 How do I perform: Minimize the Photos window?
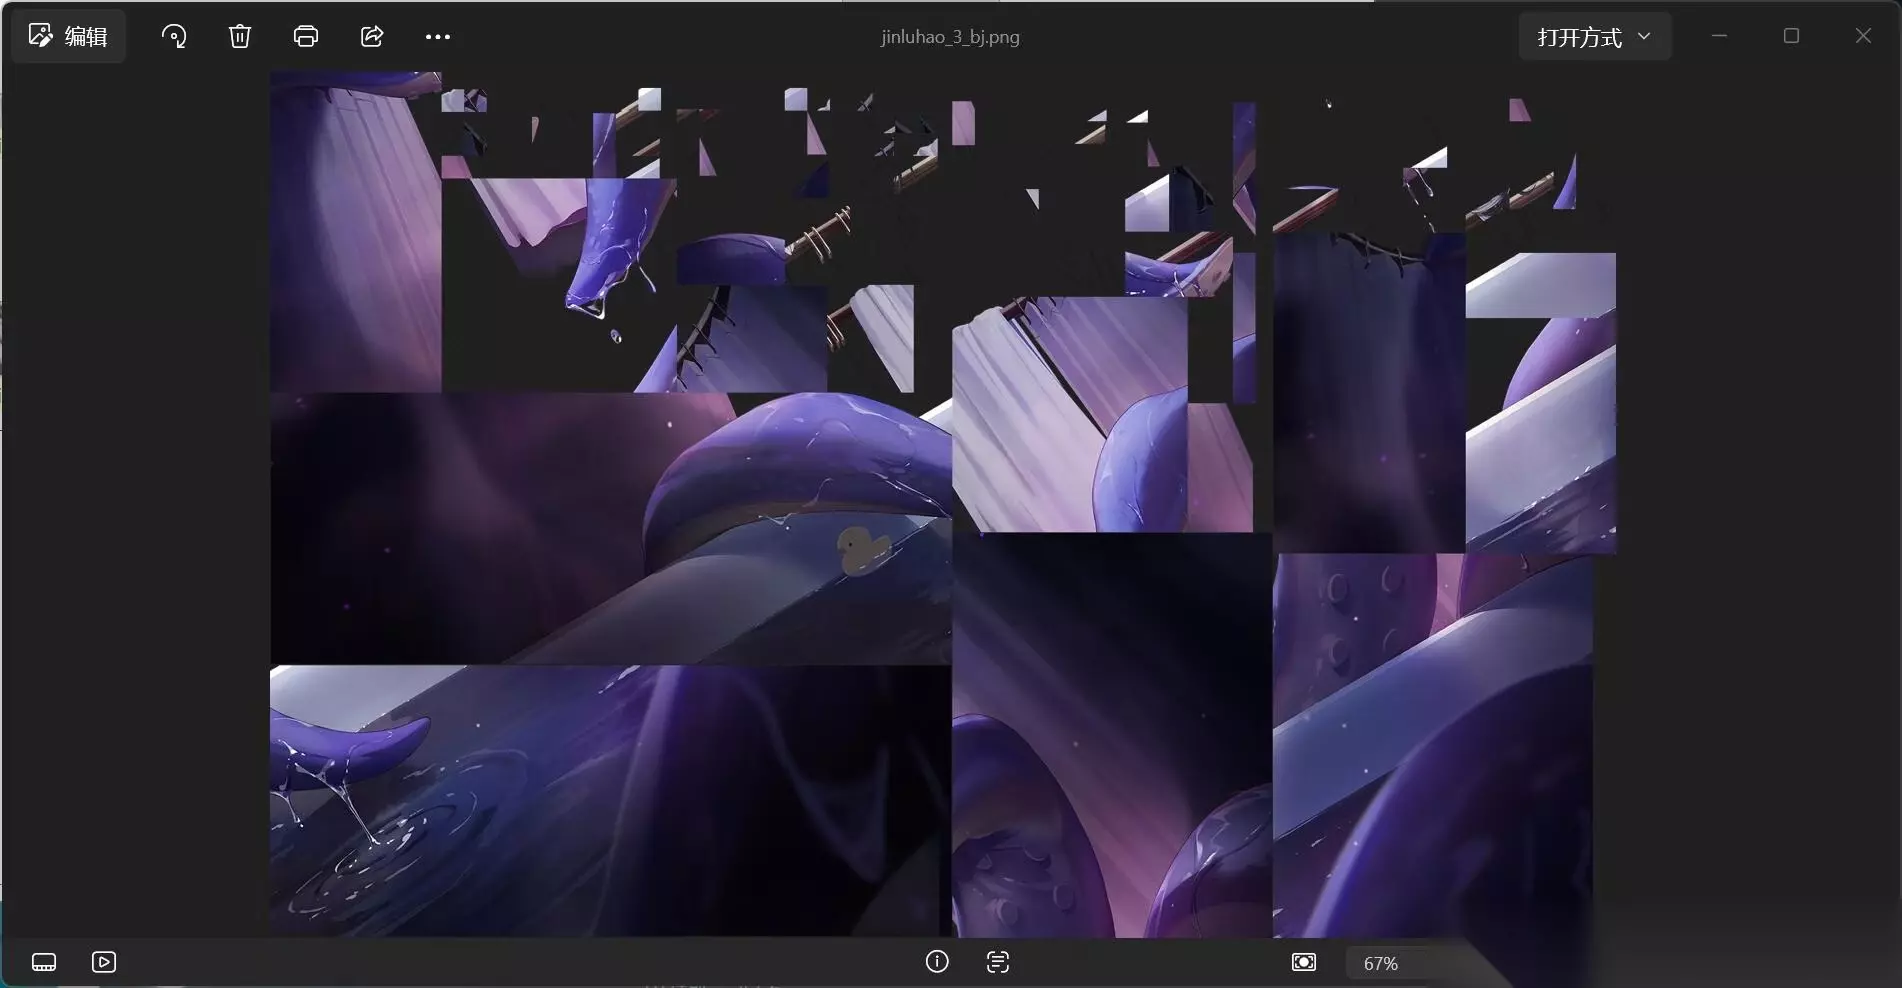coord(1720,36)
